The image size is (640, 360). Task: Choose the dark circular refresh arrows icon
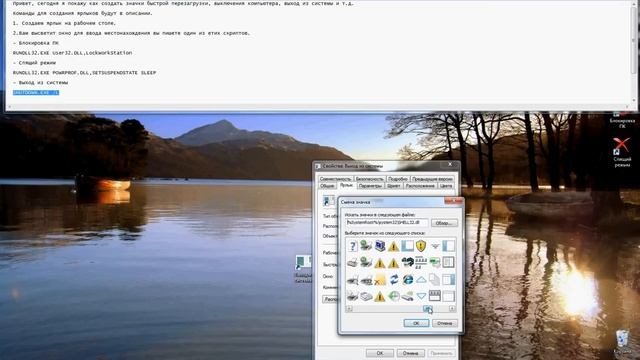pos(407,262)
